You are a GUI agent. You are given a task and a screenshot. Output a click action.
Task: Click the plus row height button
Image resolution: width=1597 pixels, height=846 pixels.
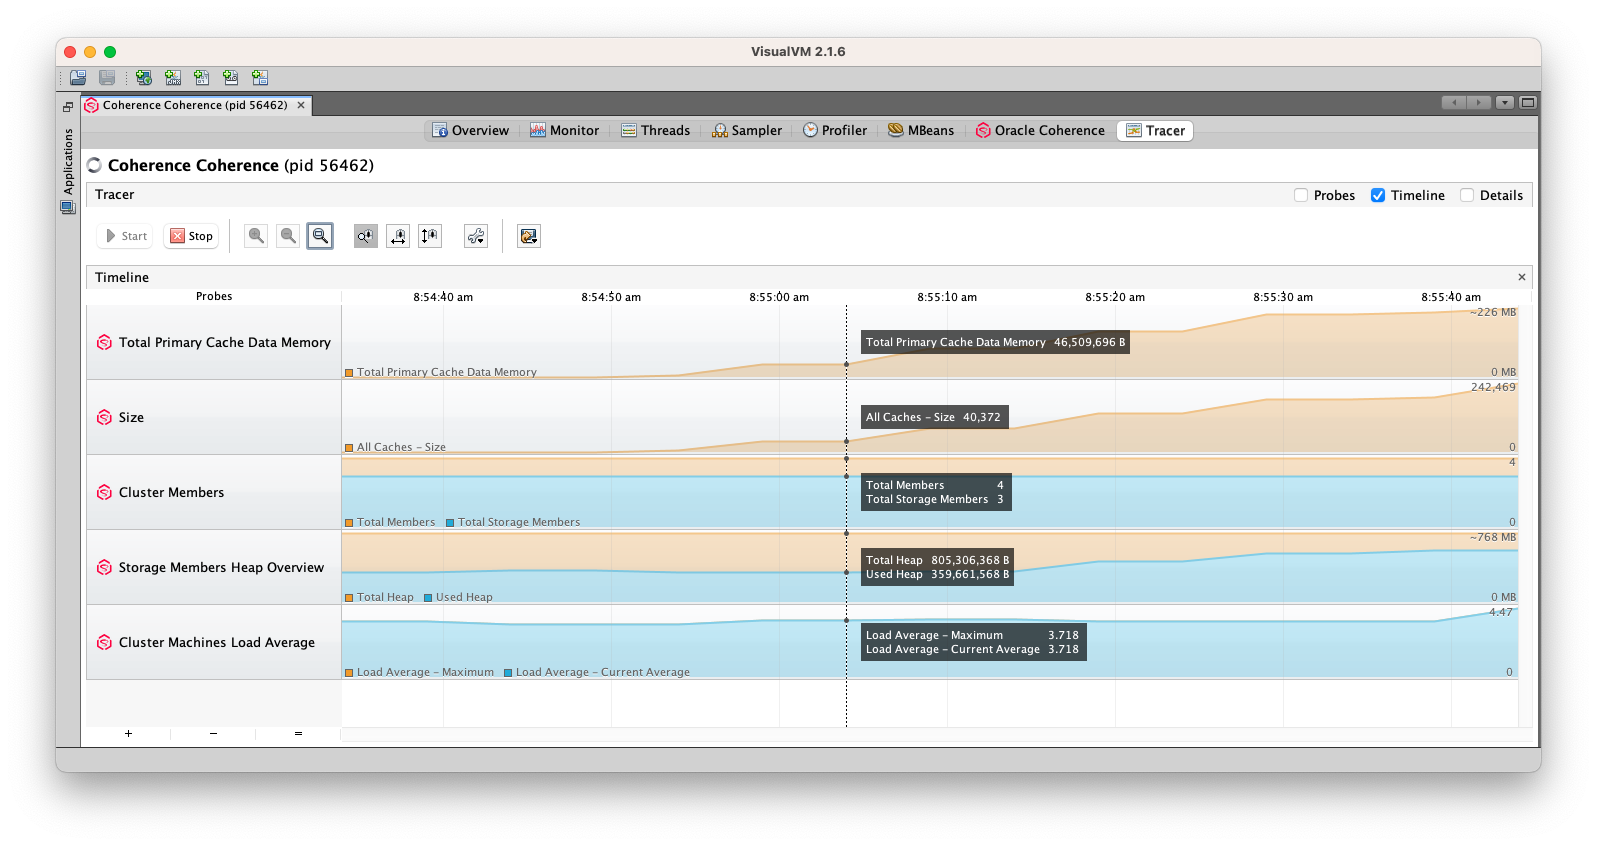coord(128,733)
